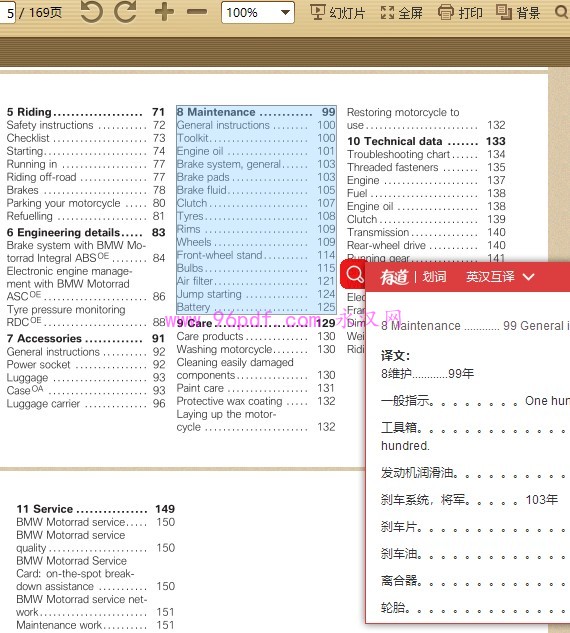The image size is (570, 633).
Task: Click the translated line '发动机润滑油'
Action: [x=475, y=473]
